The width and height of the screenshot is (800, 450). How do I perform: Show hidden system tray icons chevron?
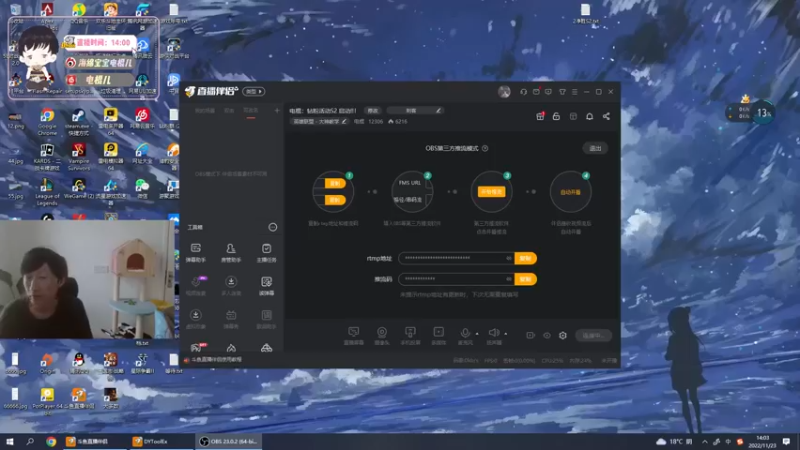705,441
